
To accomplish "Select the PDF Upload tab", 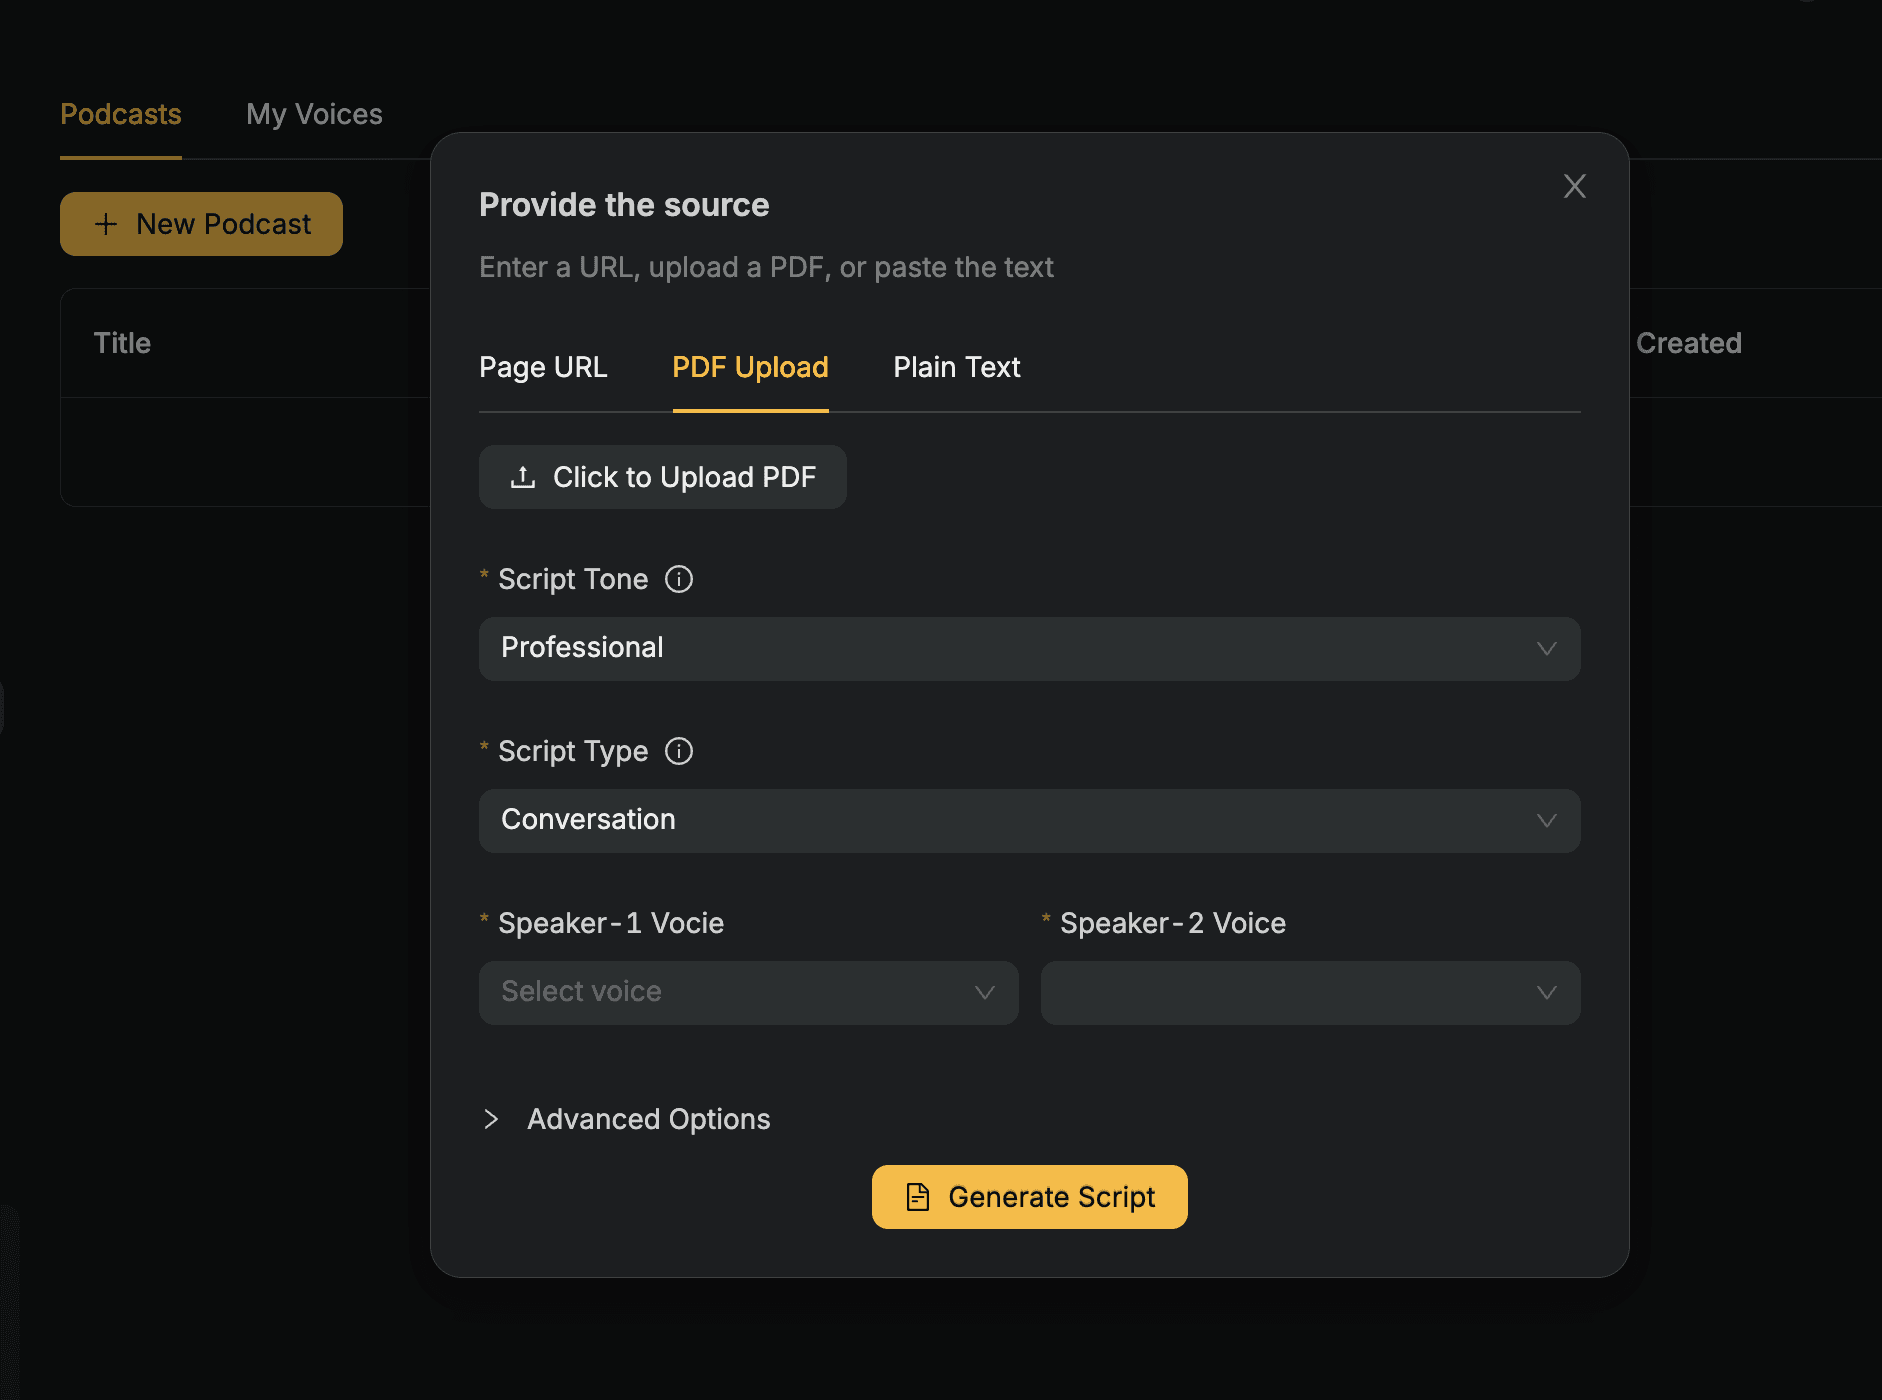I will pos(750,367).
